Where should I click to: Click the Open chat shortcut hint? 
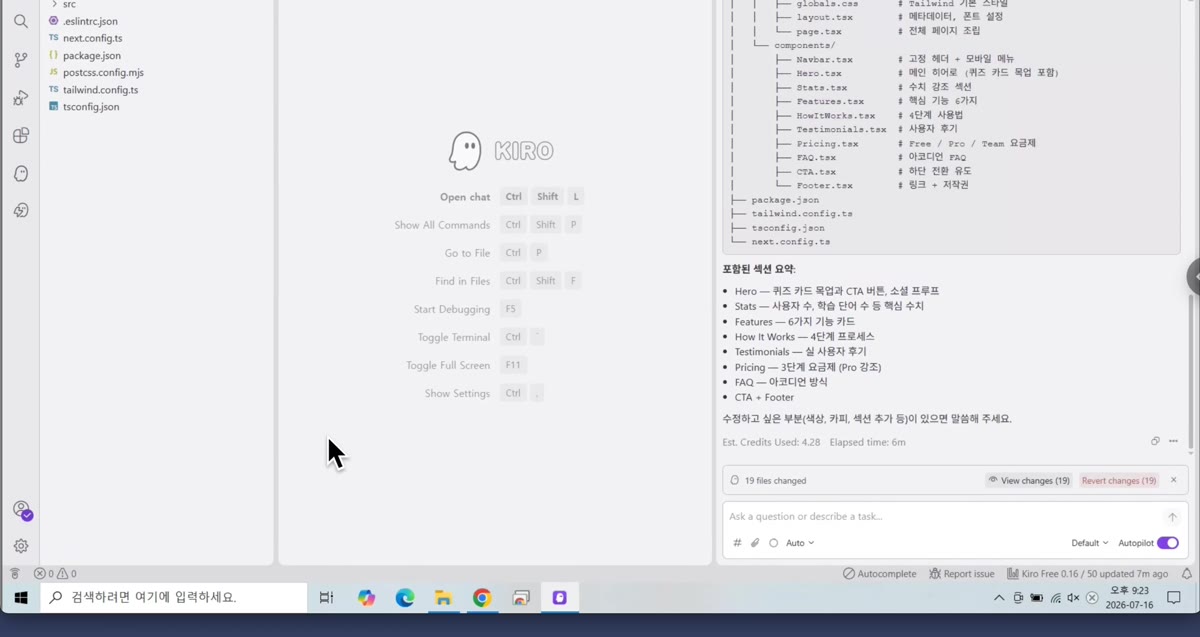click(465, 197)
